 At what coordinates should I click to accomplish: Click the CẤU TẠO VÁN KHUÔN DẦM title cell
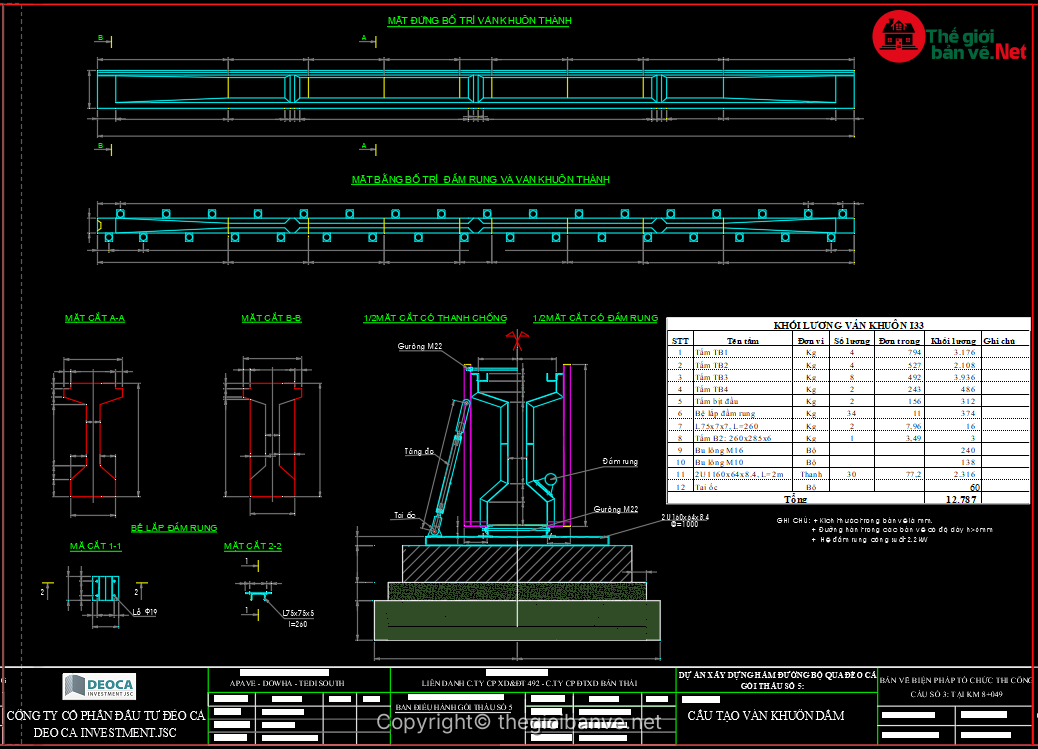click(766, 716)
